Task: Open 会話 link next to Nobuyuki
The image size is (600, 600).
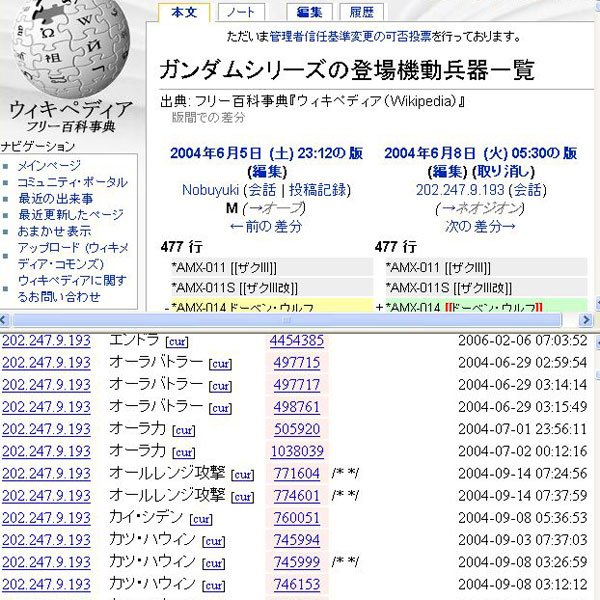Action: pos(262,190)
